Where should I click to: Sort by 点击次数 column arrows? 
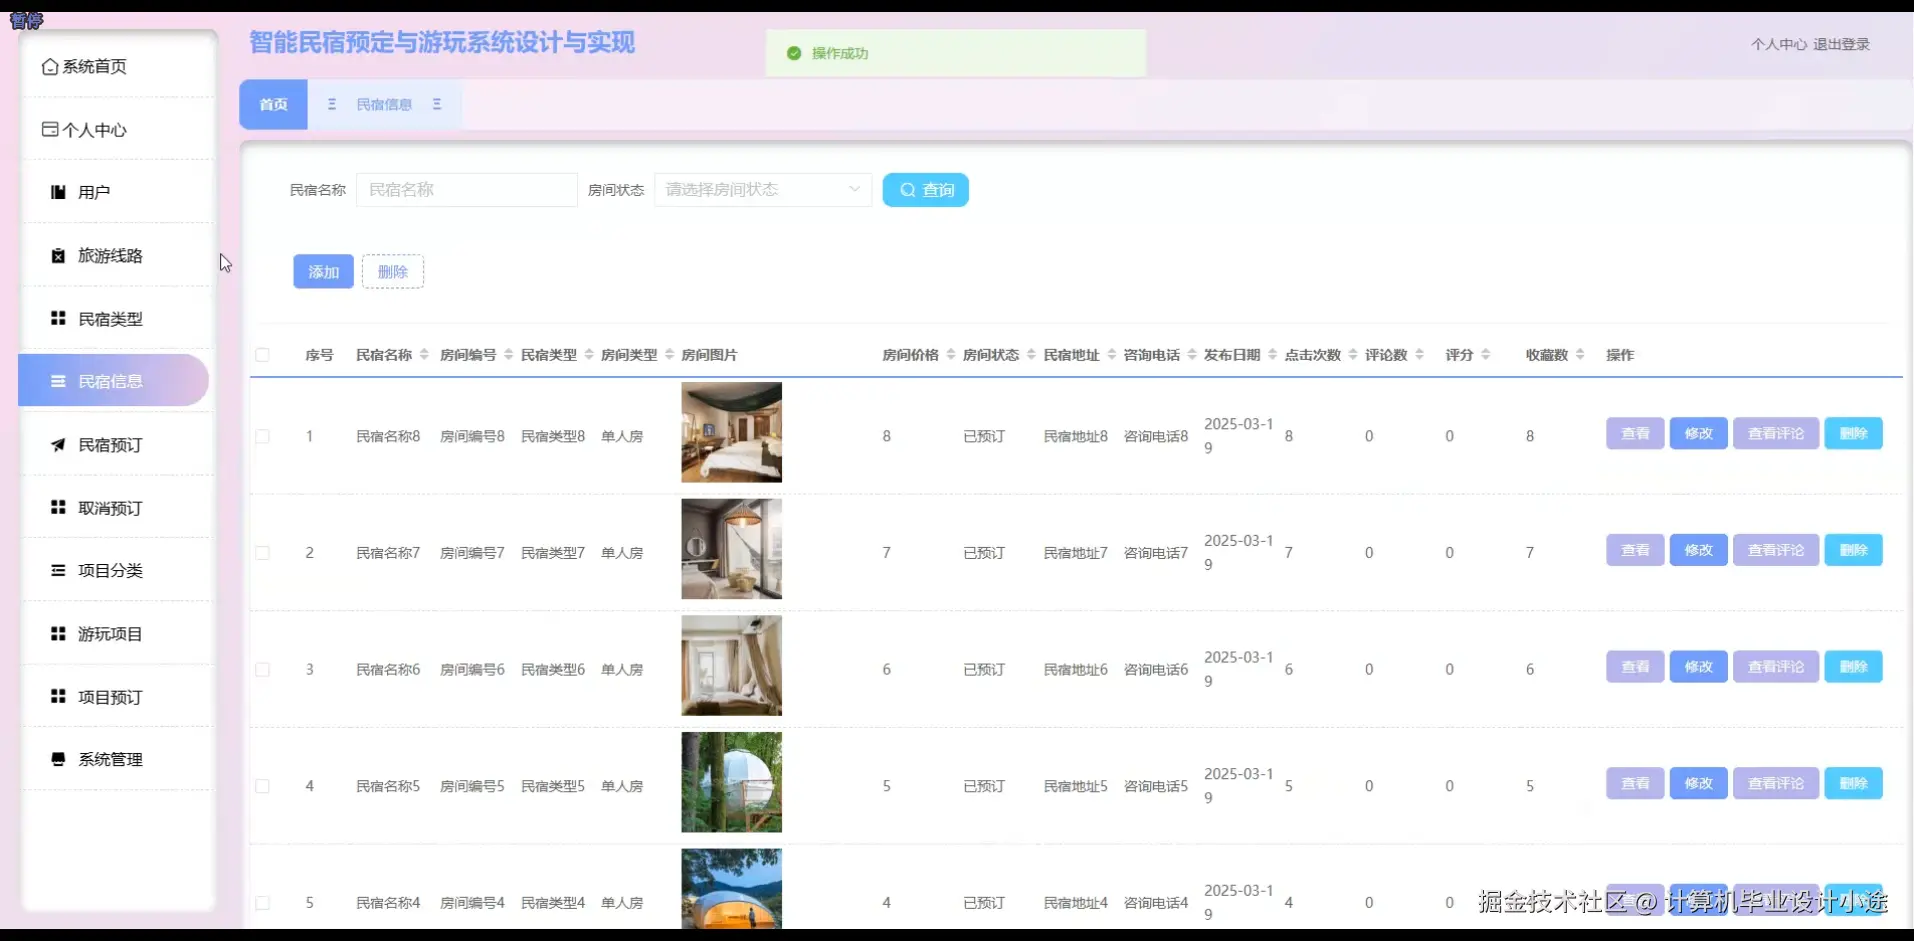[1353, 355]
